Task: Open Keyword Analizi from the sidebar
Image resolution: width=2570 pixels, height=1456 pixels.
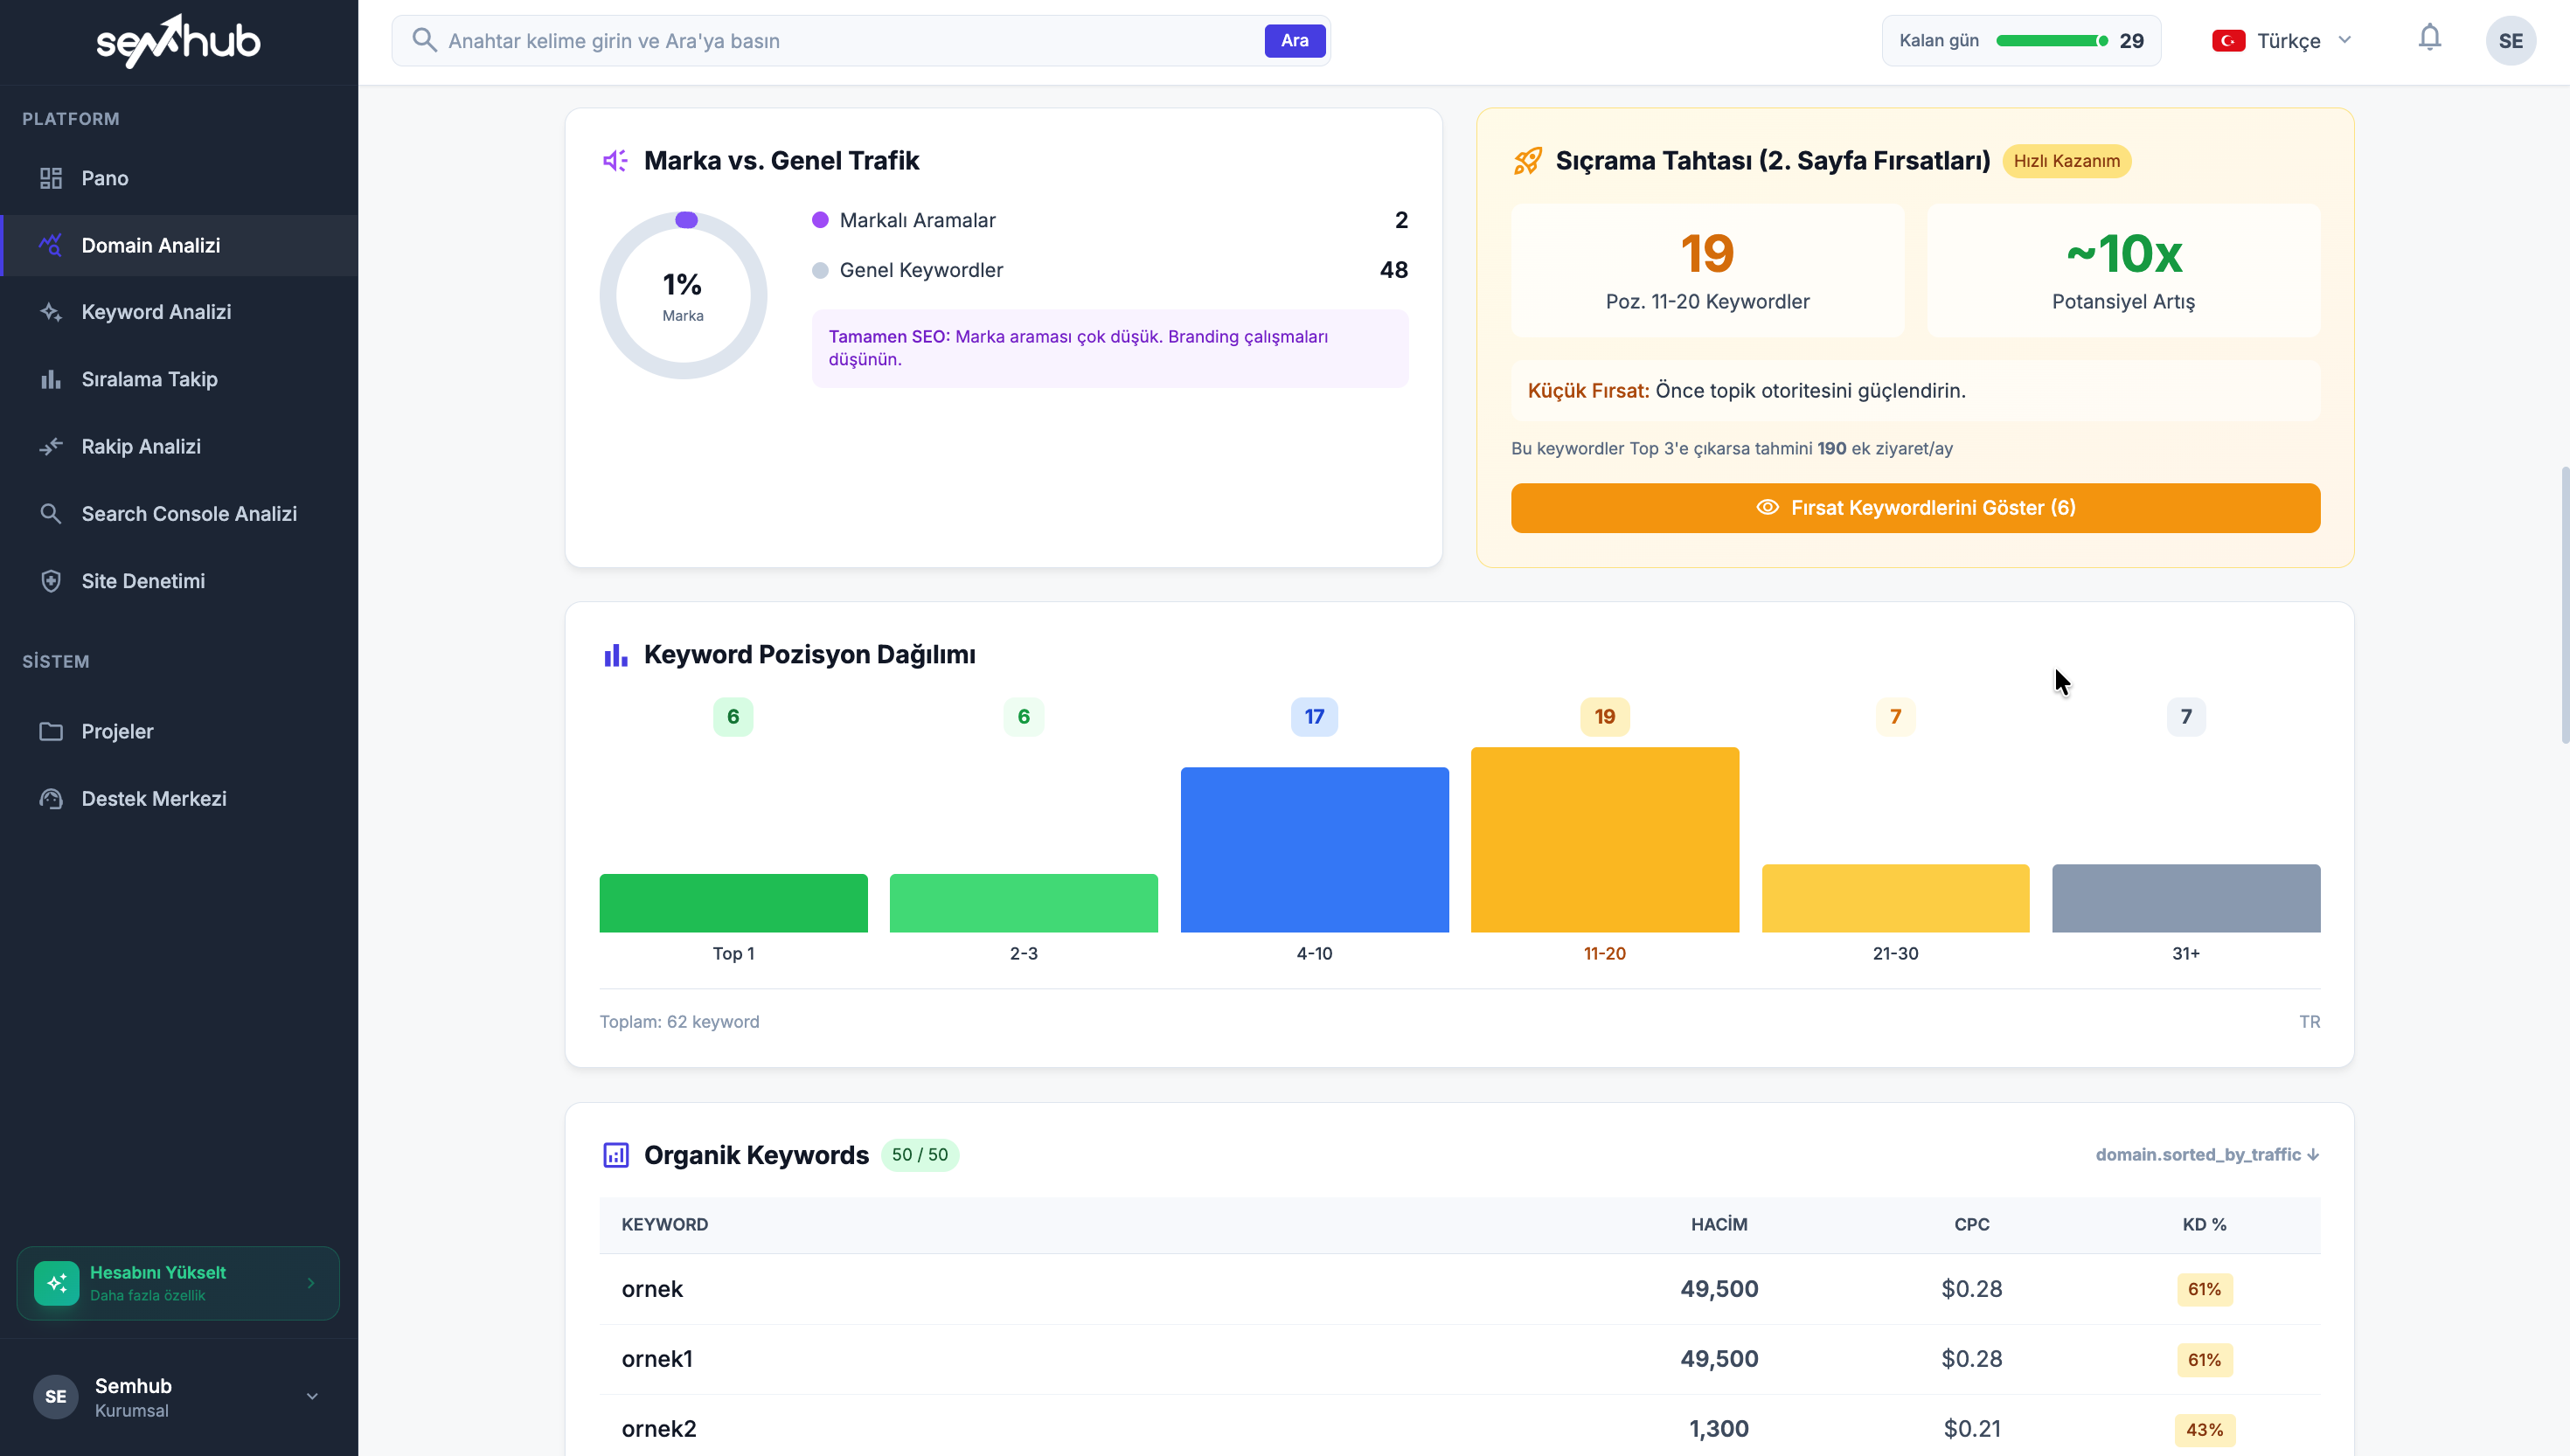Action: pos(156,312)
